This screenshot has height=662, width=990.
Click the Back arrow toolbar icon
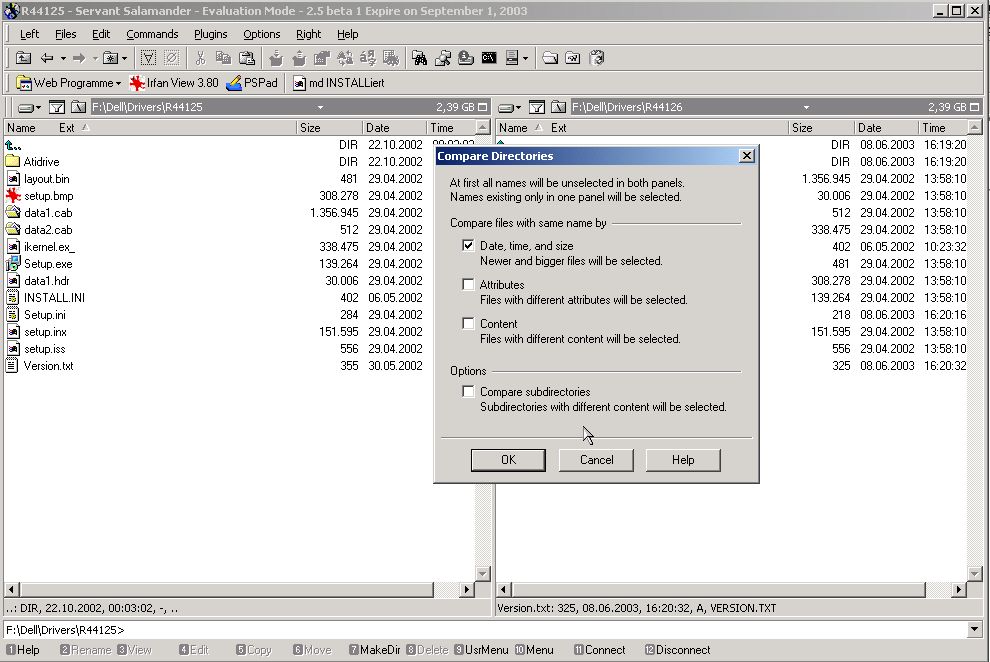coord(47,58)
